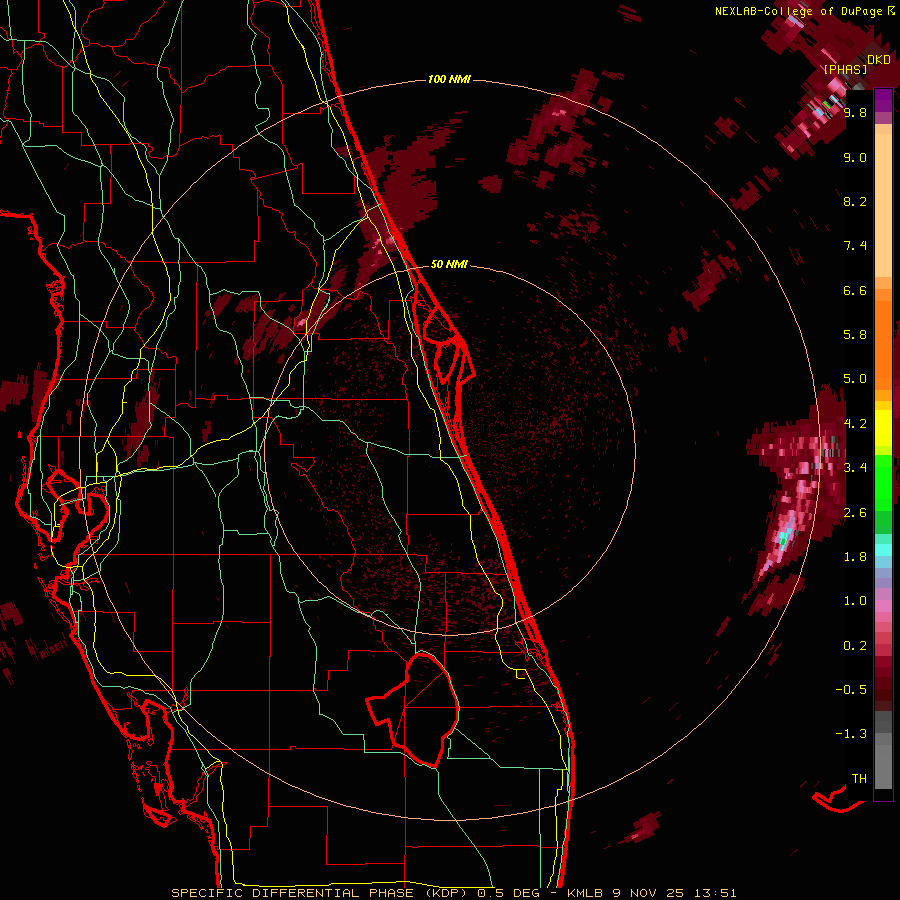This screenshot has width=900, height=900.
Task: Select the 100 NMI range ring label
Action: coord(449,79)
